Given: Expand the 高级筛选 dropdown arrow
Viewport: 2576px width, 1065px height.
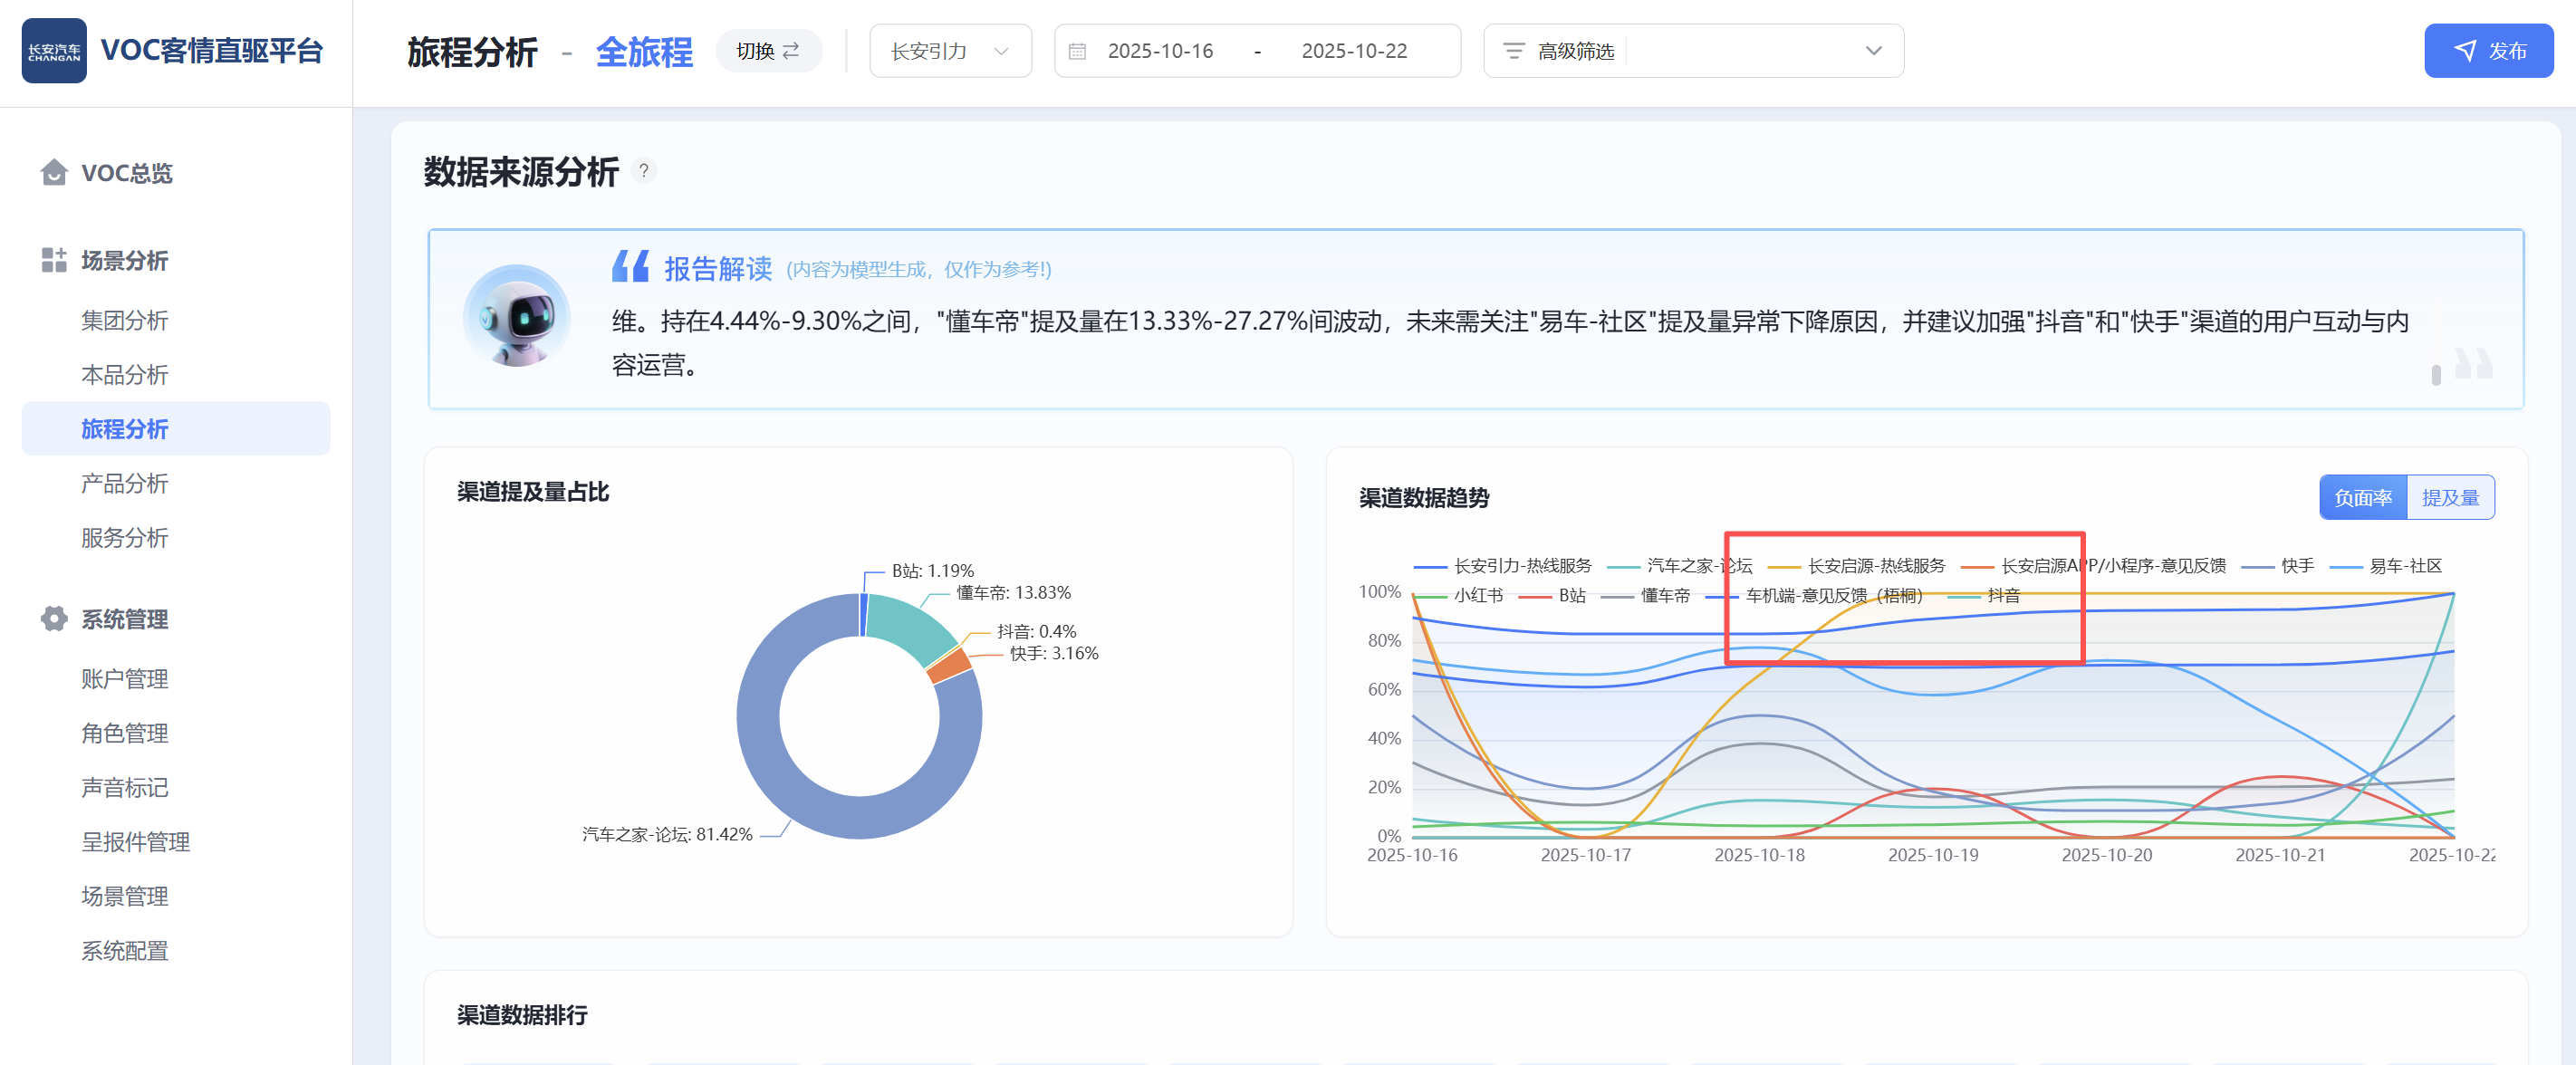Looking at the screenshot, I should pos(1873,51).
